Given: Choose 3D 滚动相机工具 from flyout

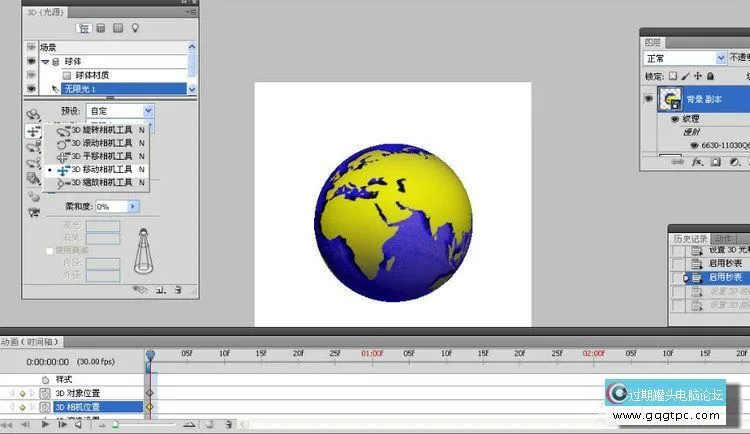Looking at the screenshot, I should point(96,143).
